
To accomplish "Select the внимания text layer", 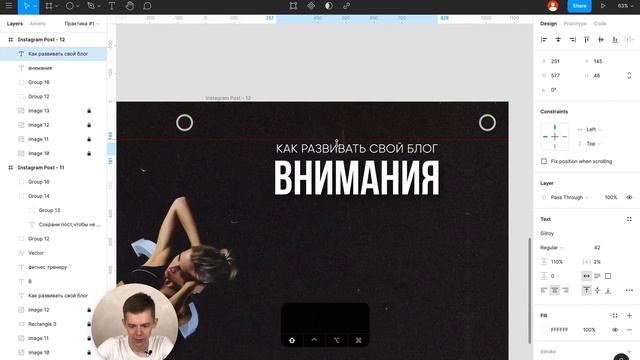I will 40,68.
